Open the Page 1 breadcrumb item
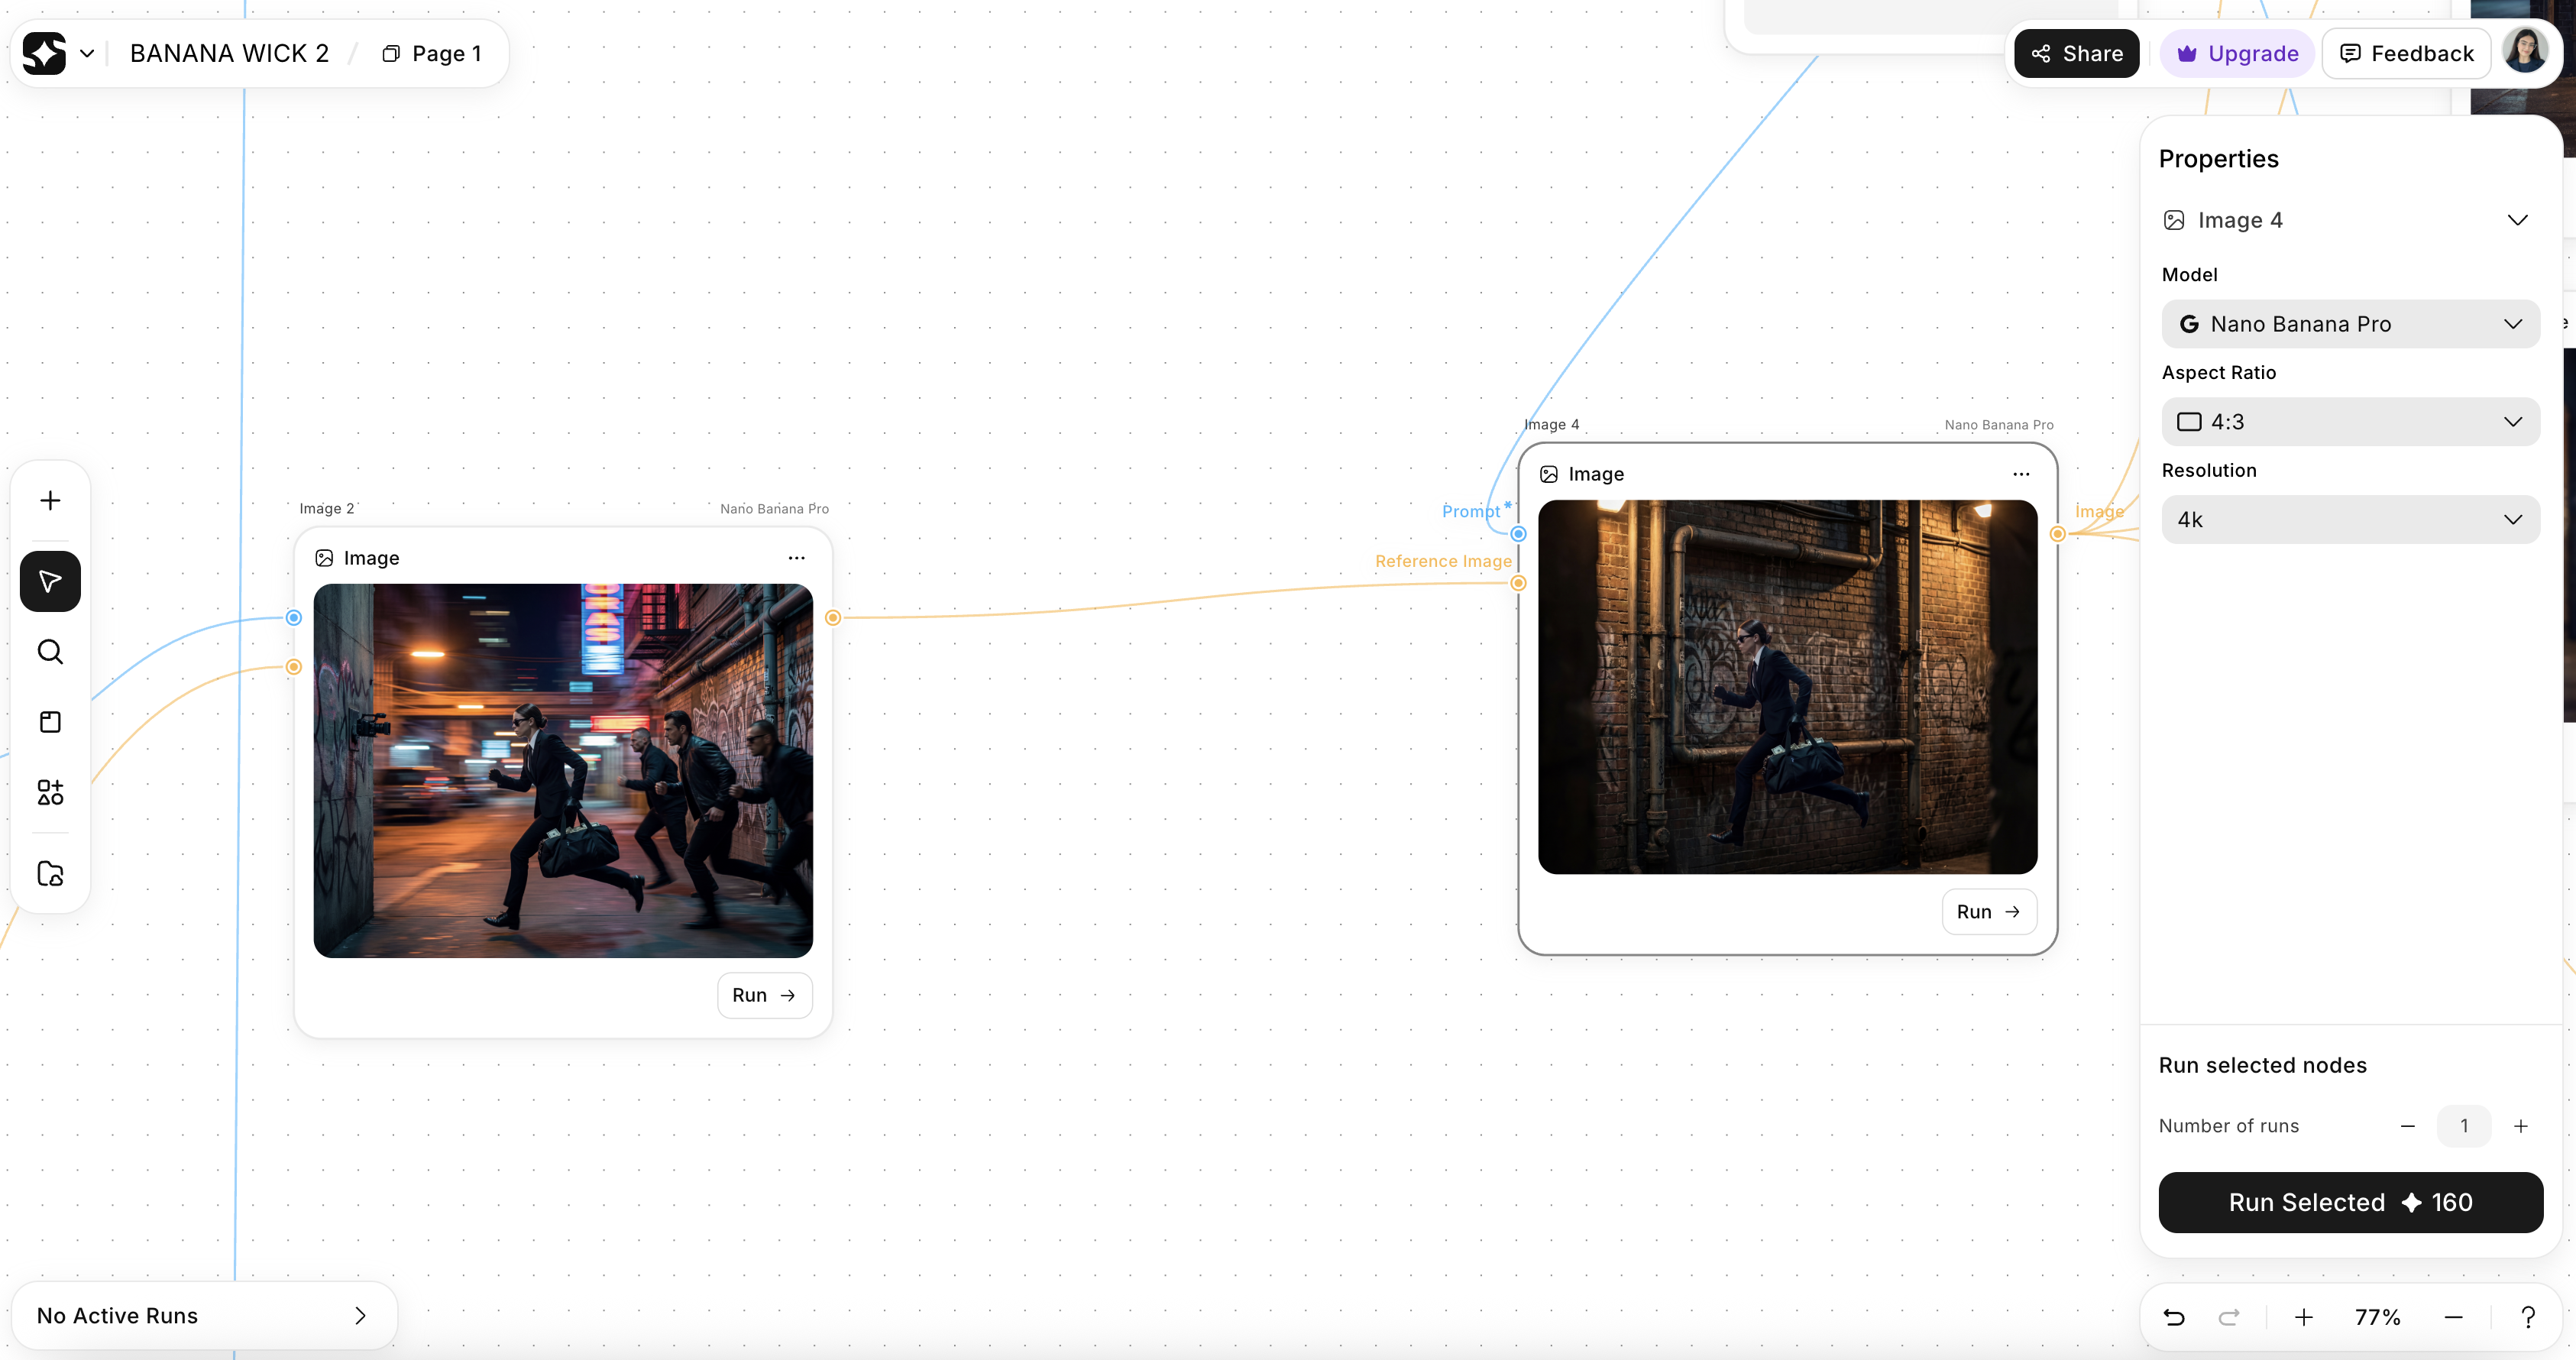 (433, 54)
